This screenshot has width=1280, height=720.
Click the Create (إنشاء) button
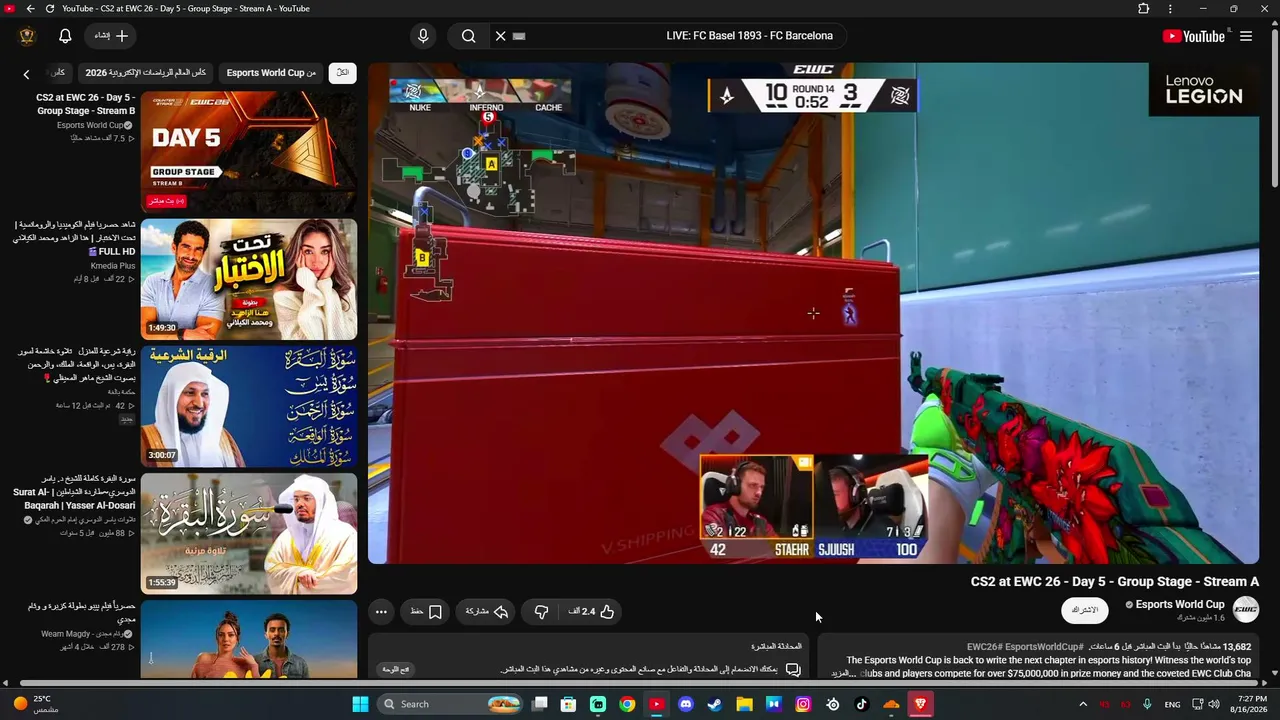(111, 36)
